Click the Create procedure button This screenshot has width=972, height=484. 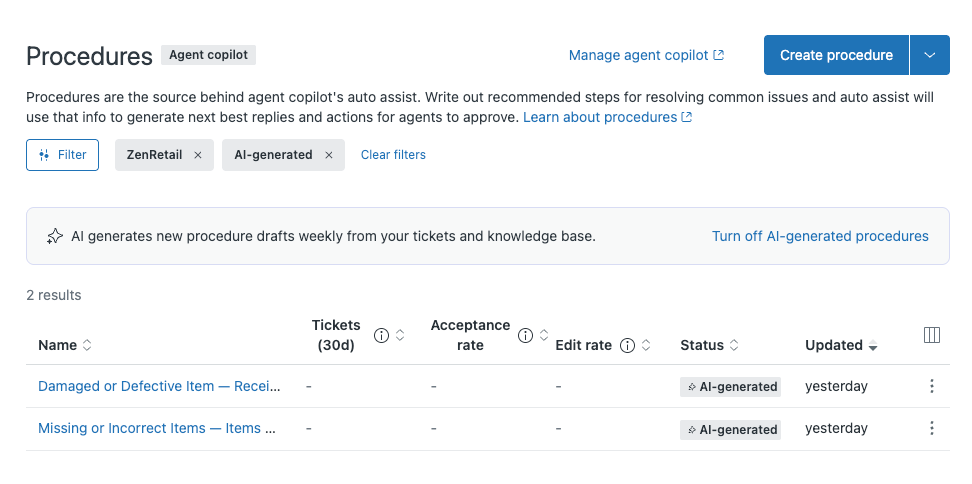point(836,55)
